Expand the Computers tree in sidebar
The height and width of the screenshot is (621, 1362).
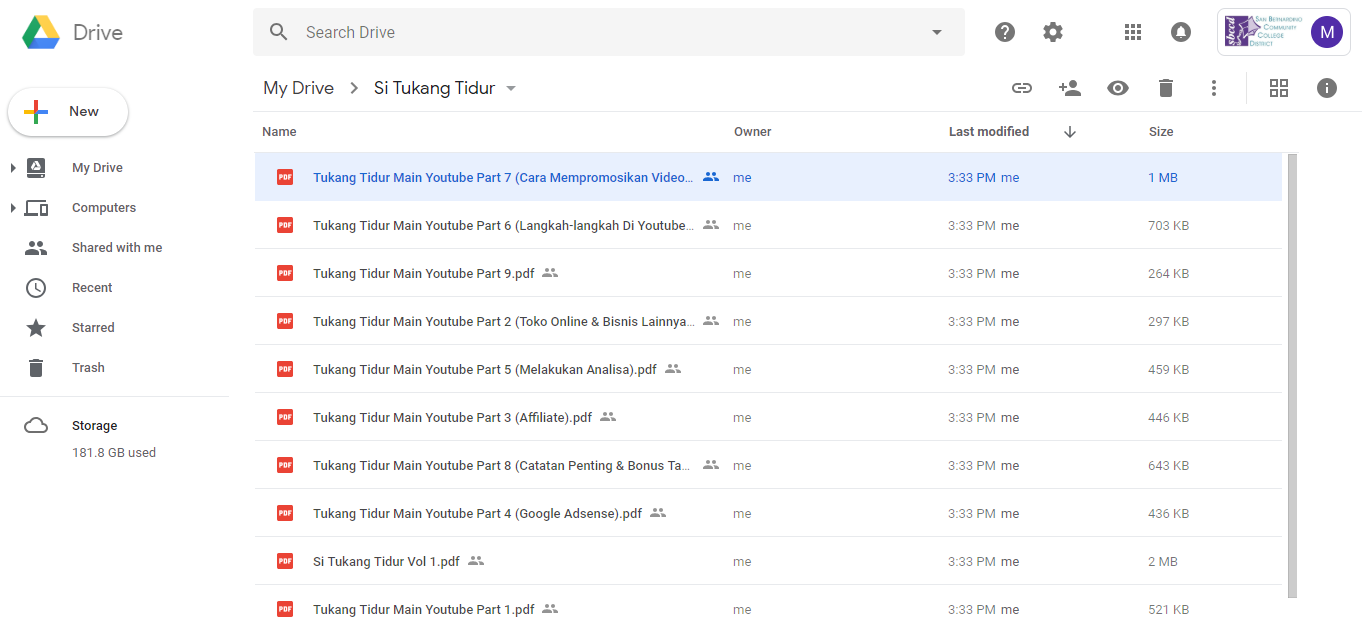click(x=13, y=208)
